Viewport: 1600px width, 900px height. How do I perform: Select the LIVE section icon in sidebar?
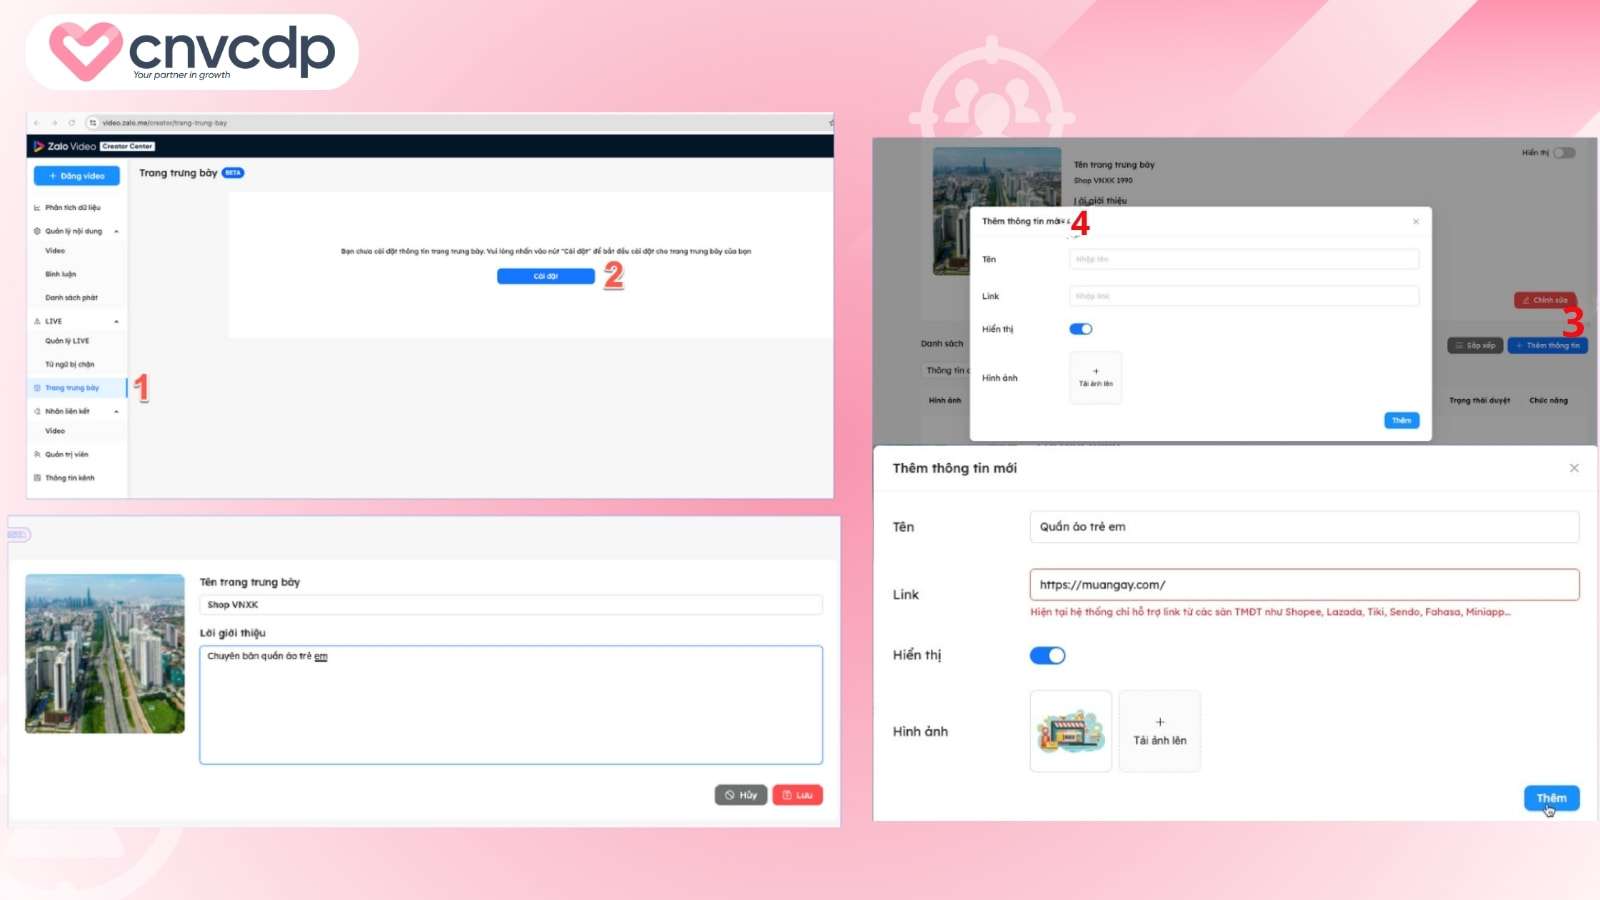point(36,320)
